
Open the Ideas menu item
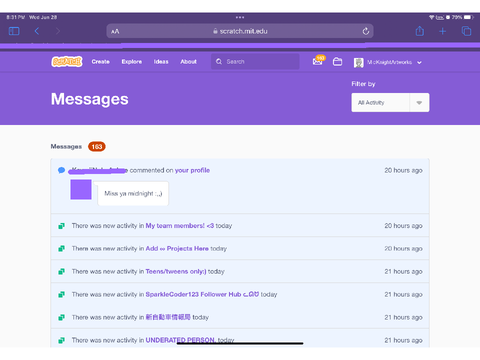coord(161,62)
